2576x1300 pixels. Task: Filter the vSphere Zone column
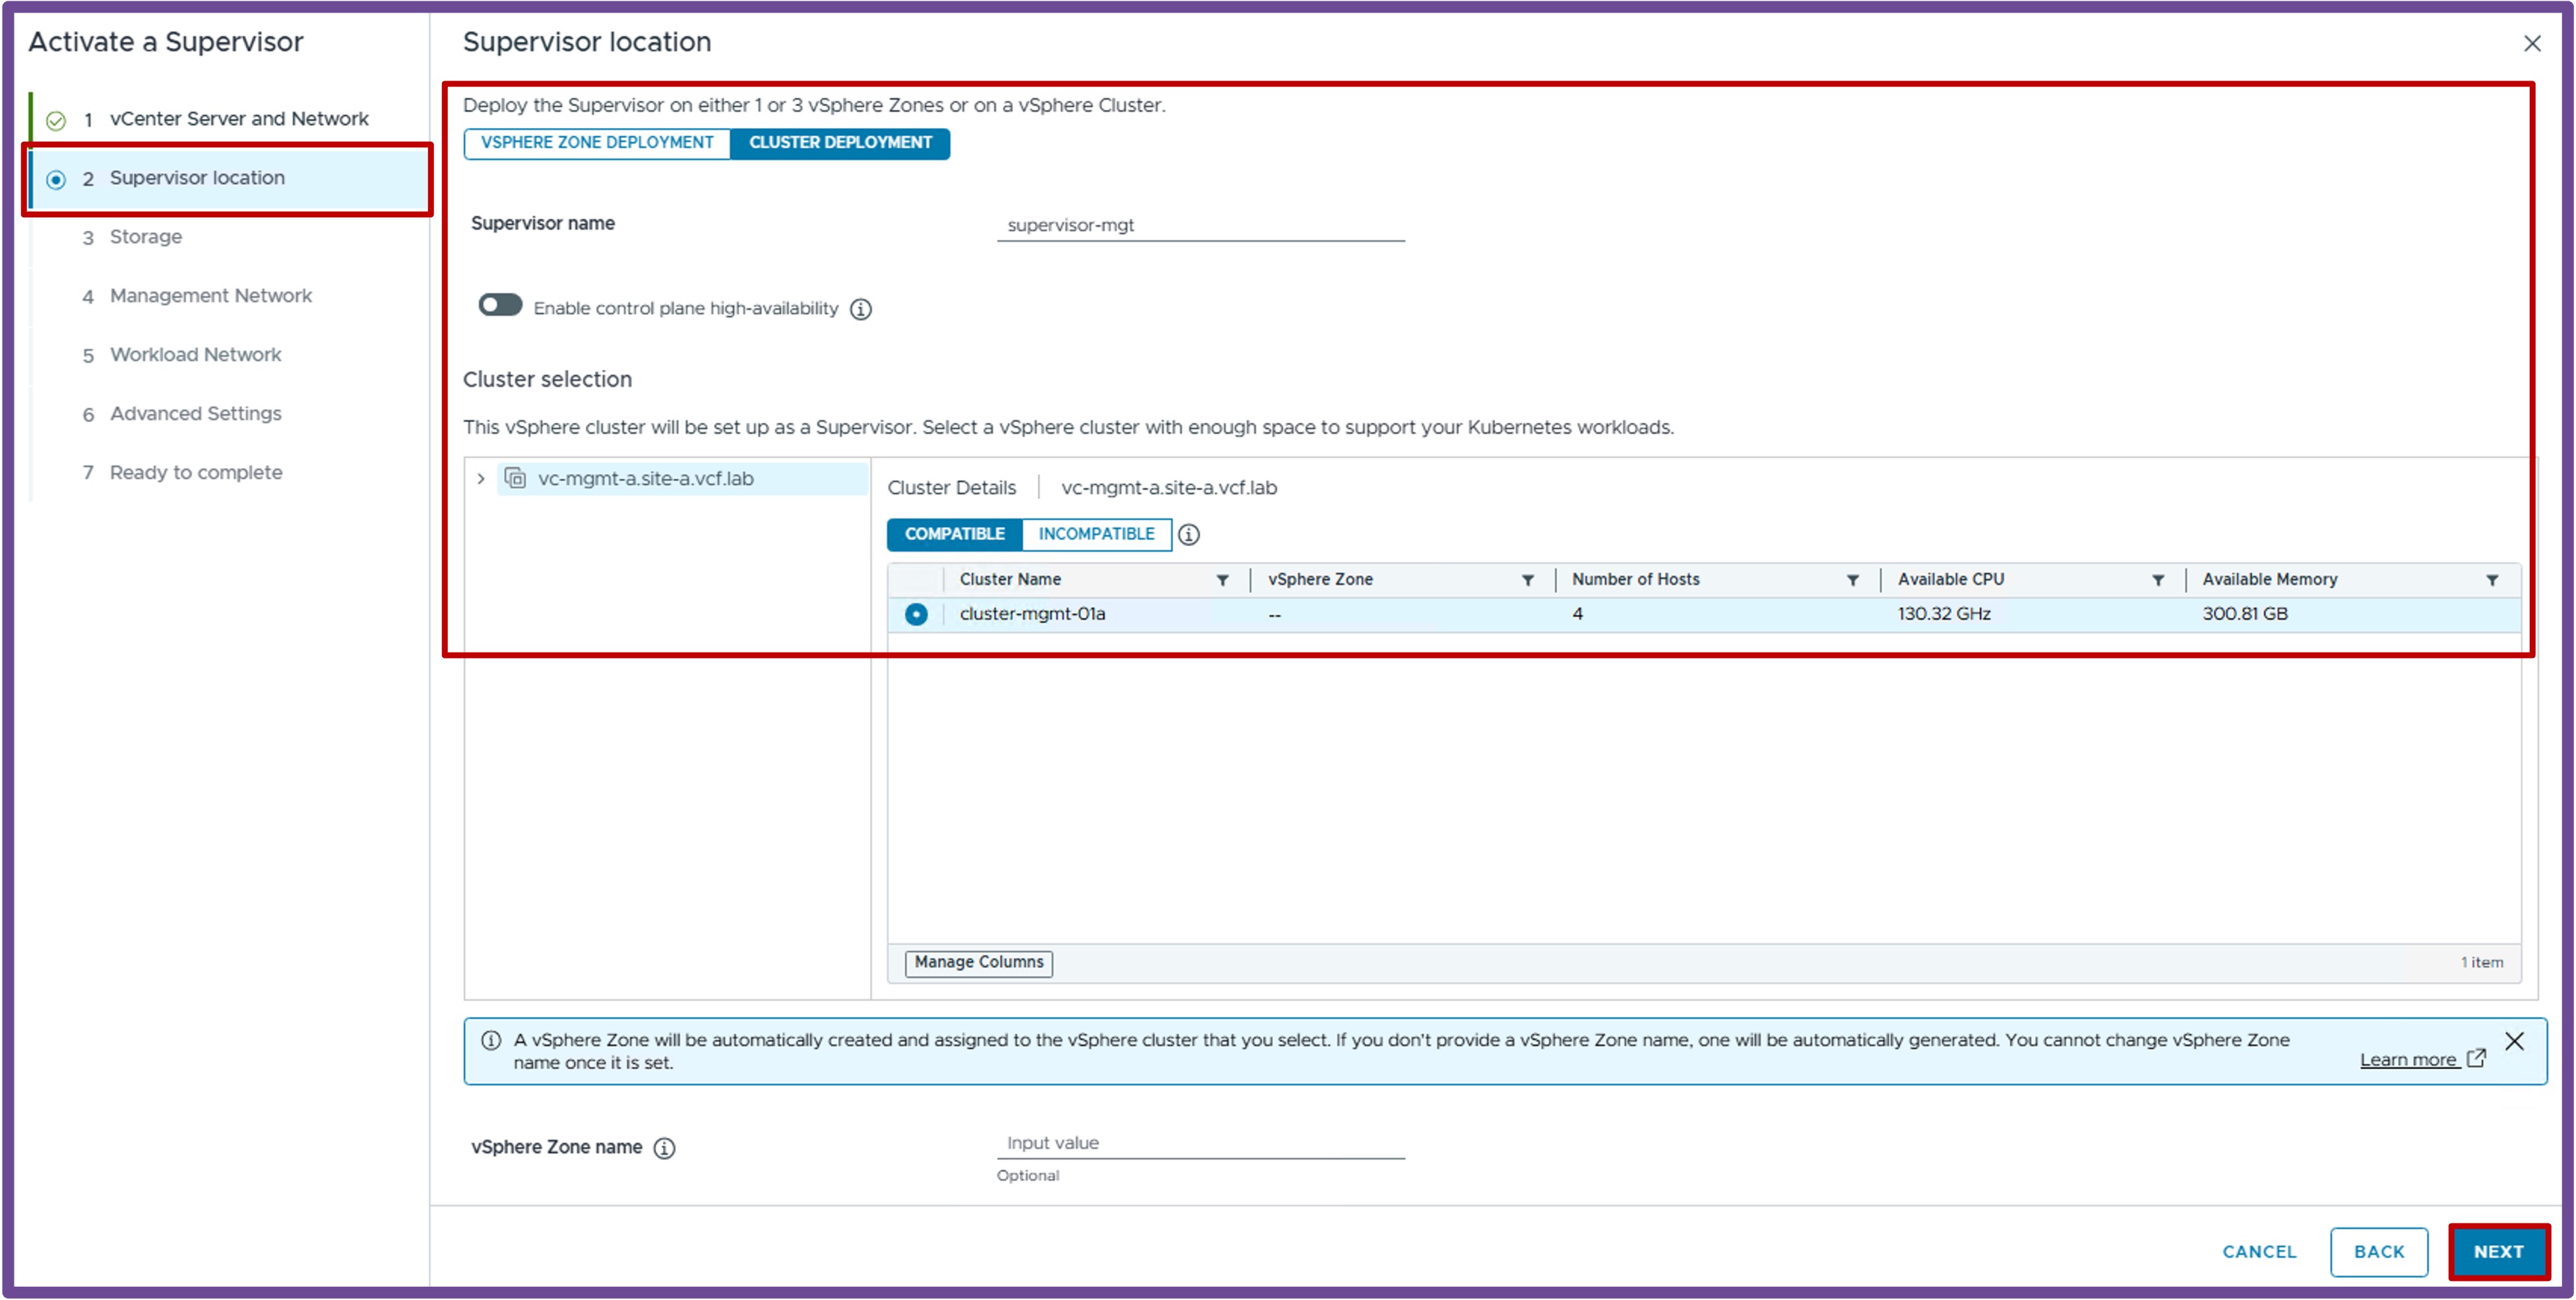click(x=1527, y=580)
